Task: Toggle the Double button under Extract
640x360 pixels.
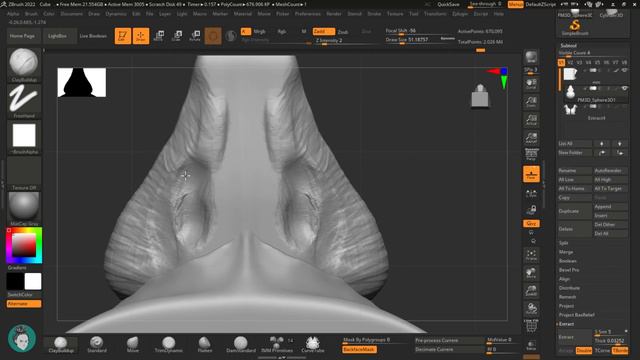Action: tap(584, 351)
